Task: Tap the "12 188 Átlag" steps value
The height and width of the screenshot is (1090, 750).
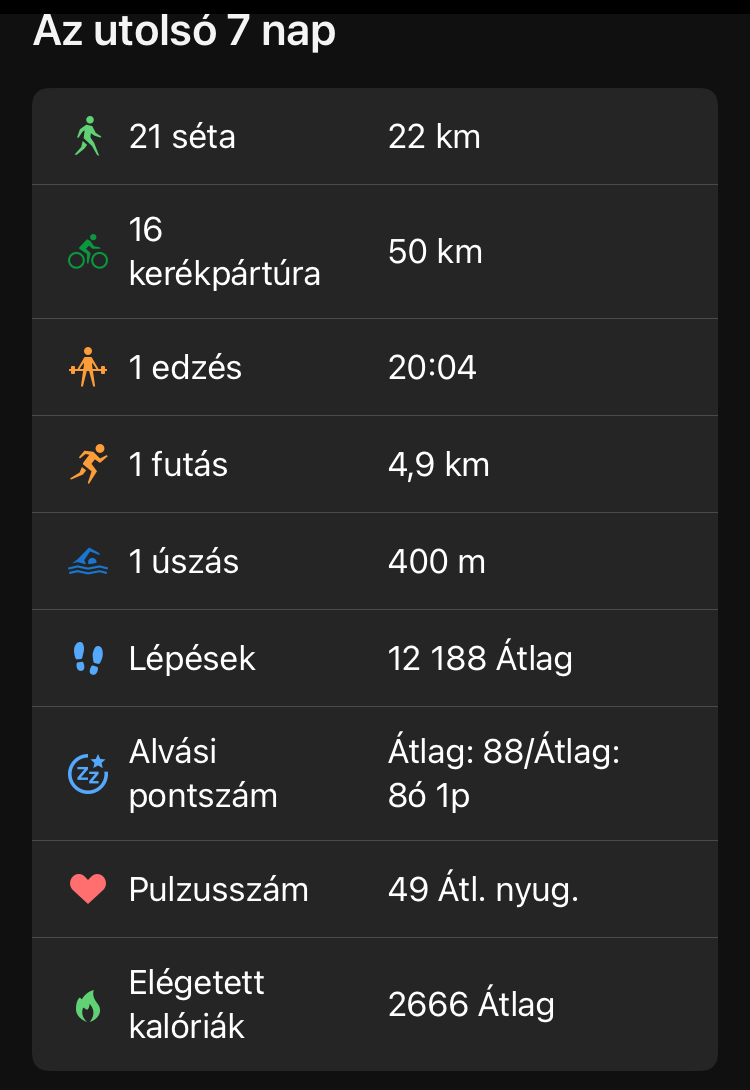Action: click(480, 659)
